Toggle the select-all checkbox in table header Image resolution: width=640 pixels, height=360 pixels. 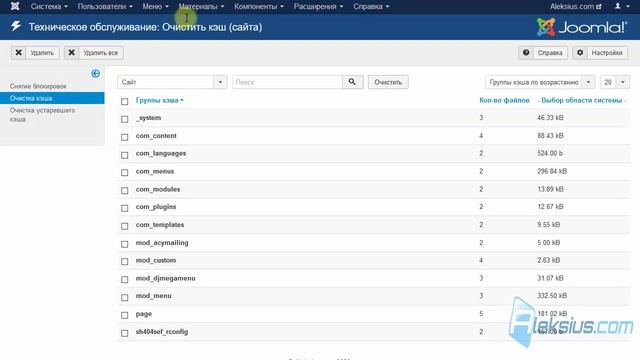pos(124,101)
